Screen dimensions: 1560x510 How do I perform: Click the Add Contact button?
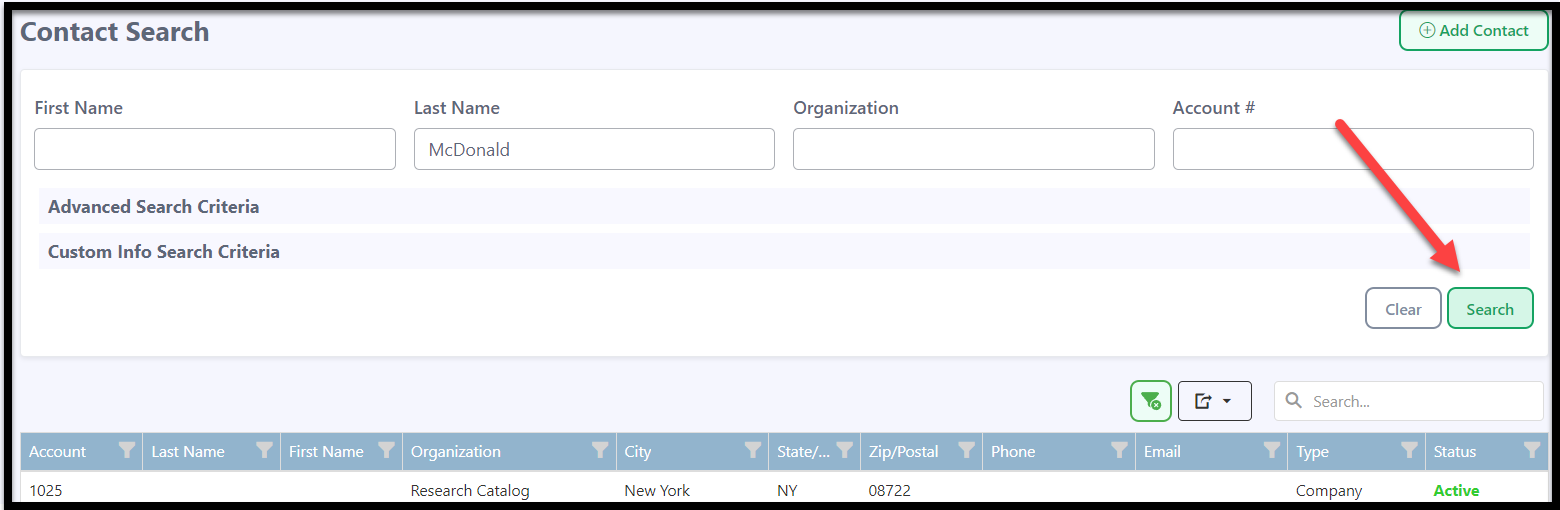(x=1473, y=31)
